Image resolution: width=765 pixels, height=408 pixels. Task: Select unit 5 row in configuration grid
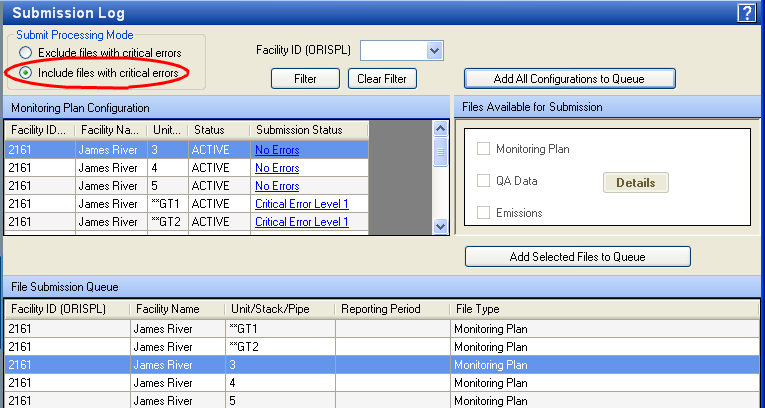(x=187, y=186)
